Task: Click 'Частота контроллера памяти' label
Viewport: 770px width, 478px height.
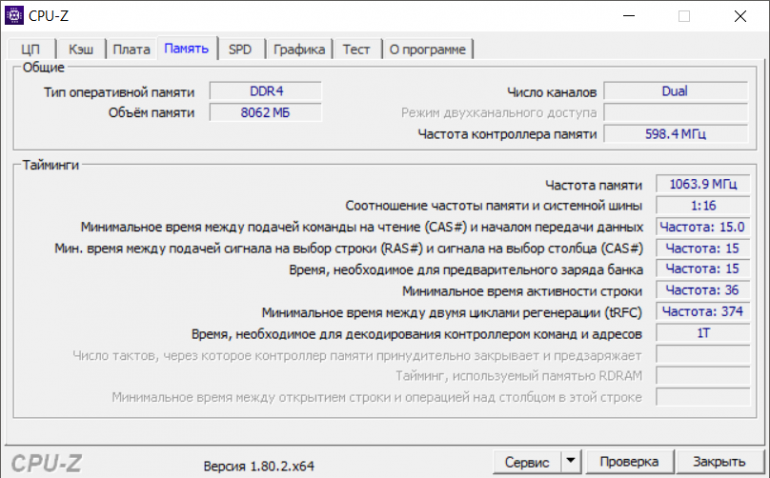Action: point(507,134)
